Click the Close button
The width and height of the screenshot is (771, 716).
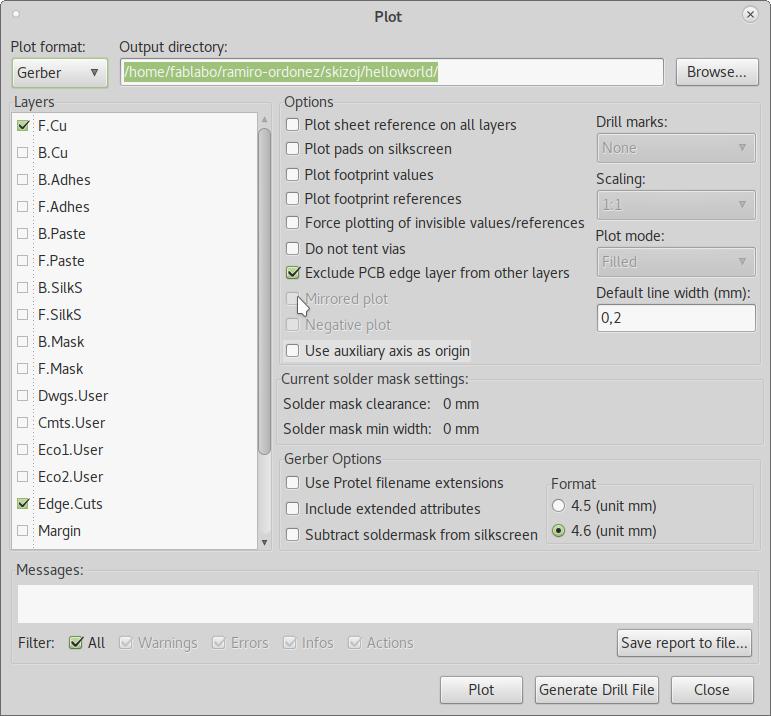pyautogui.click(x=712, y=690)
